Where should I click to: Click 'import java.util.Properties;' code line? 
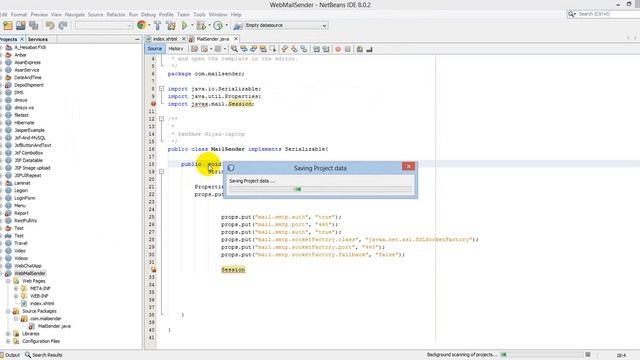(214, 96)
